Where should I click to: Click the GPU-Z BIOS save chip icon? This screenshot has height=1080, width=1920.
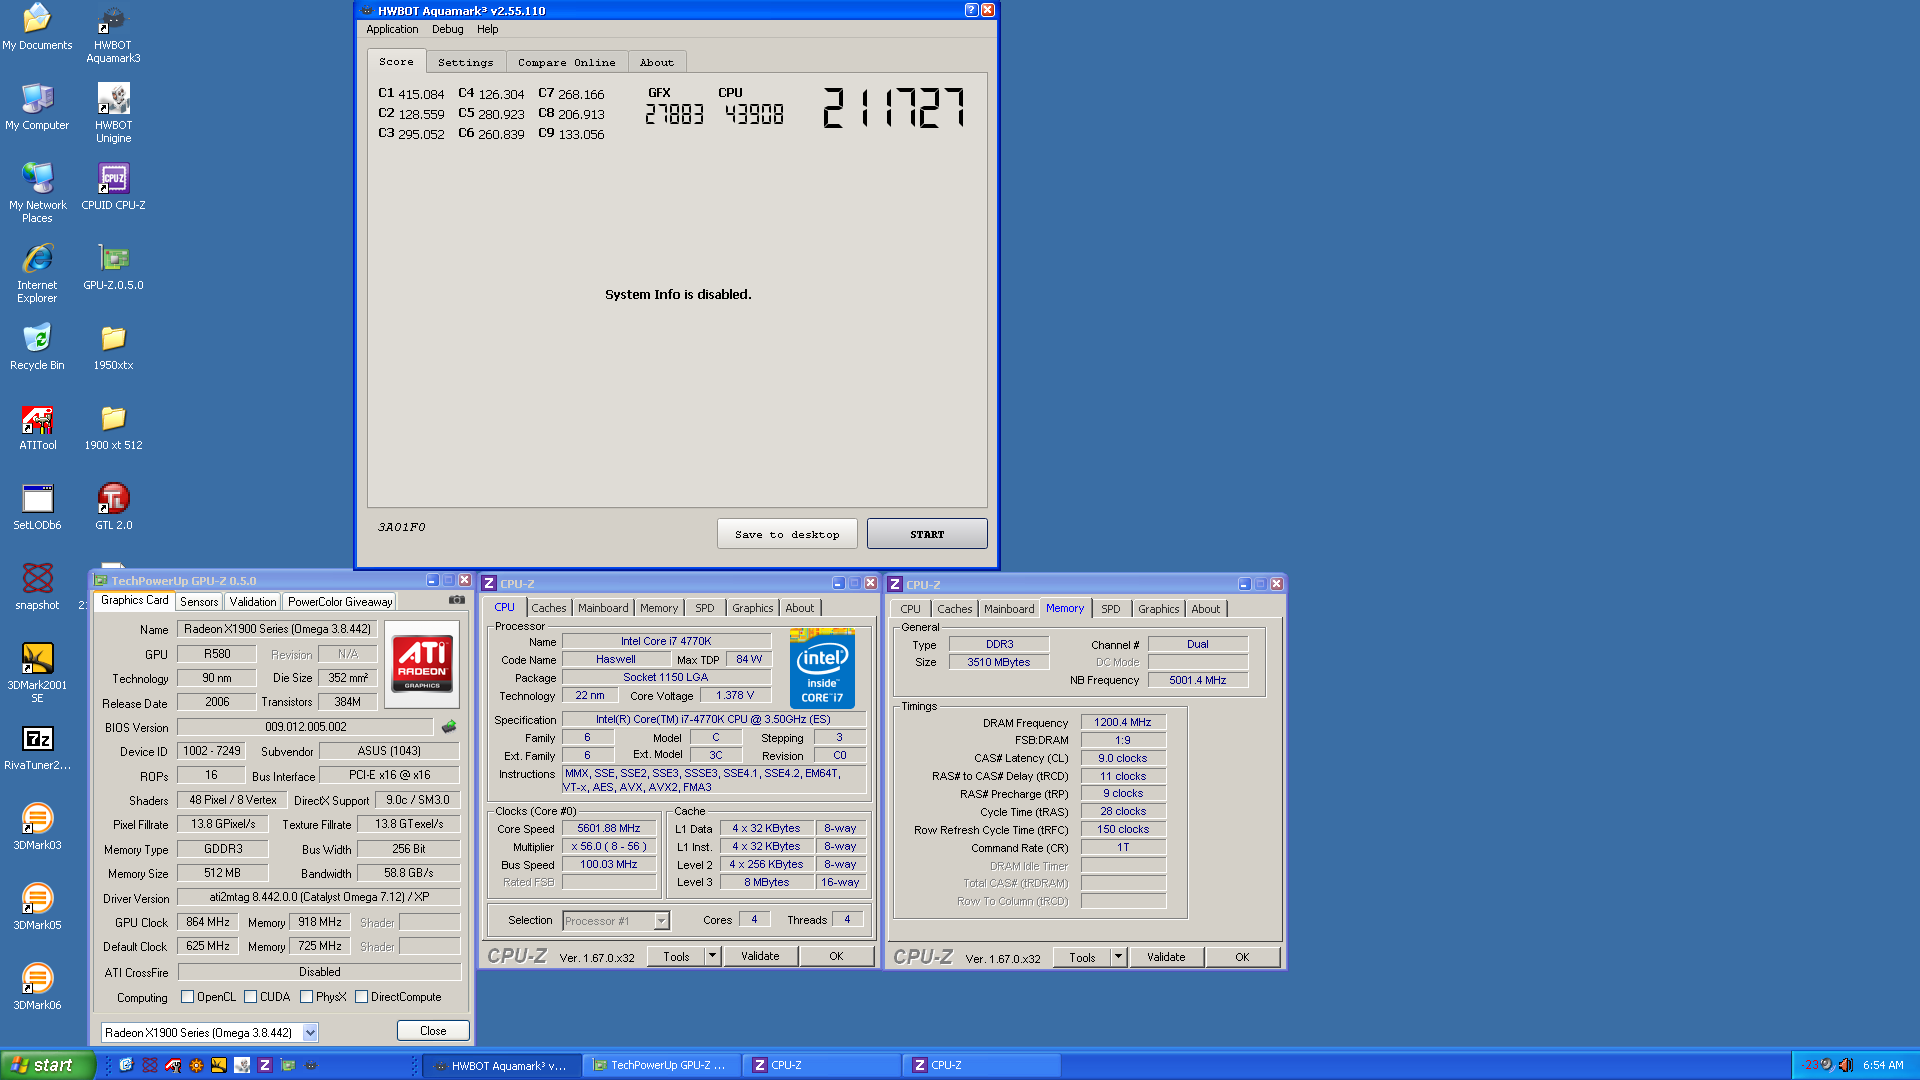(449, 727)
